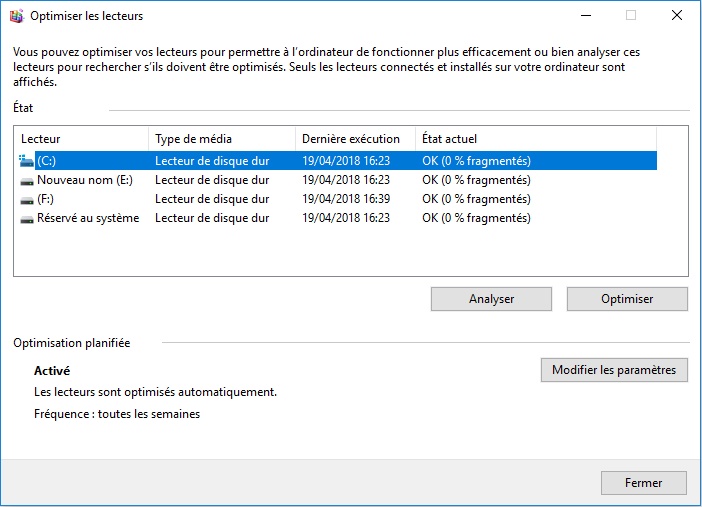This screenshot has width=702, height=507.
Task: Minimize the Optimiser les lecteurs window
Action: (585, 15)
